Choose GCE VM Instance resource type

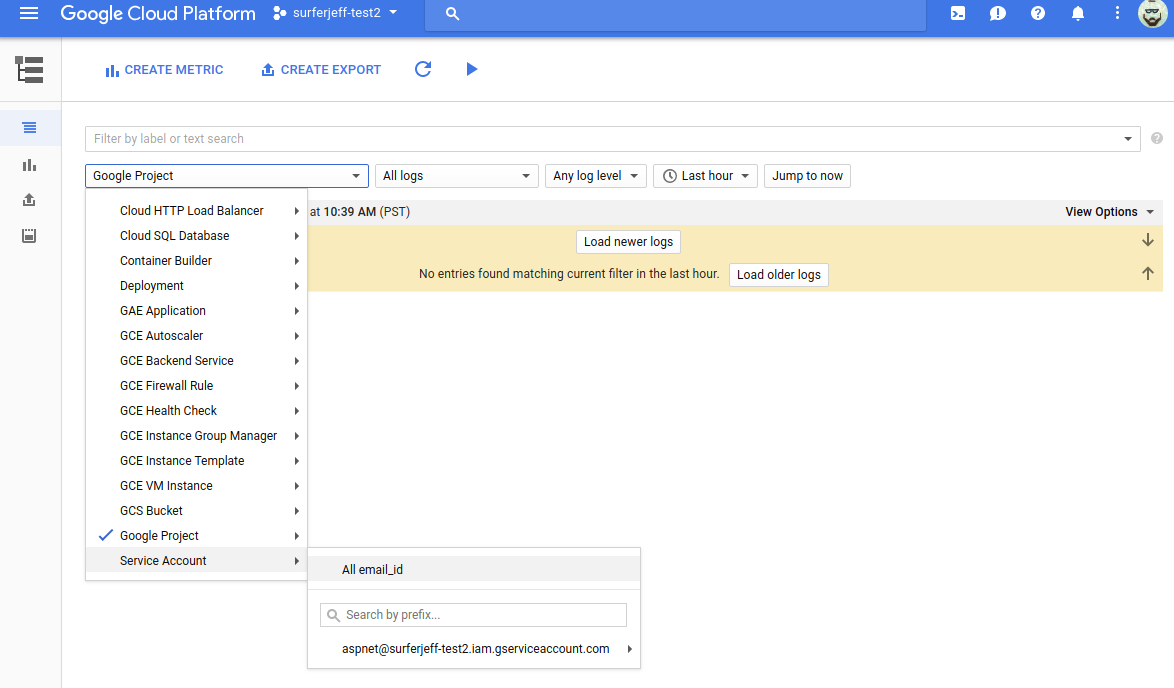click(166, 485)
